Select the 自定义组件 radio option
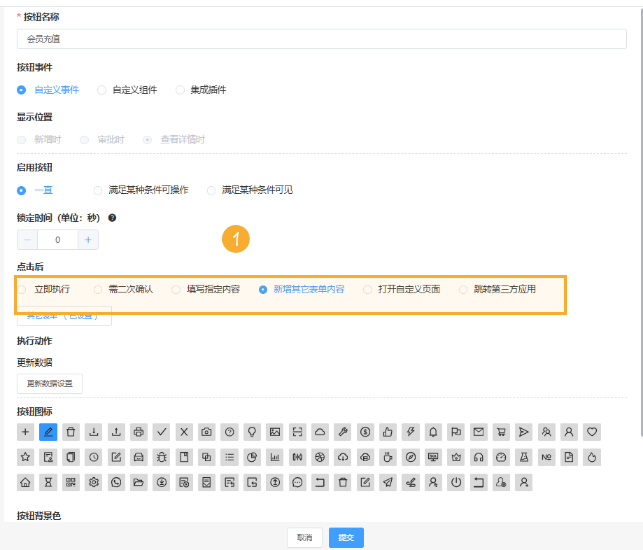 point(102,90)
